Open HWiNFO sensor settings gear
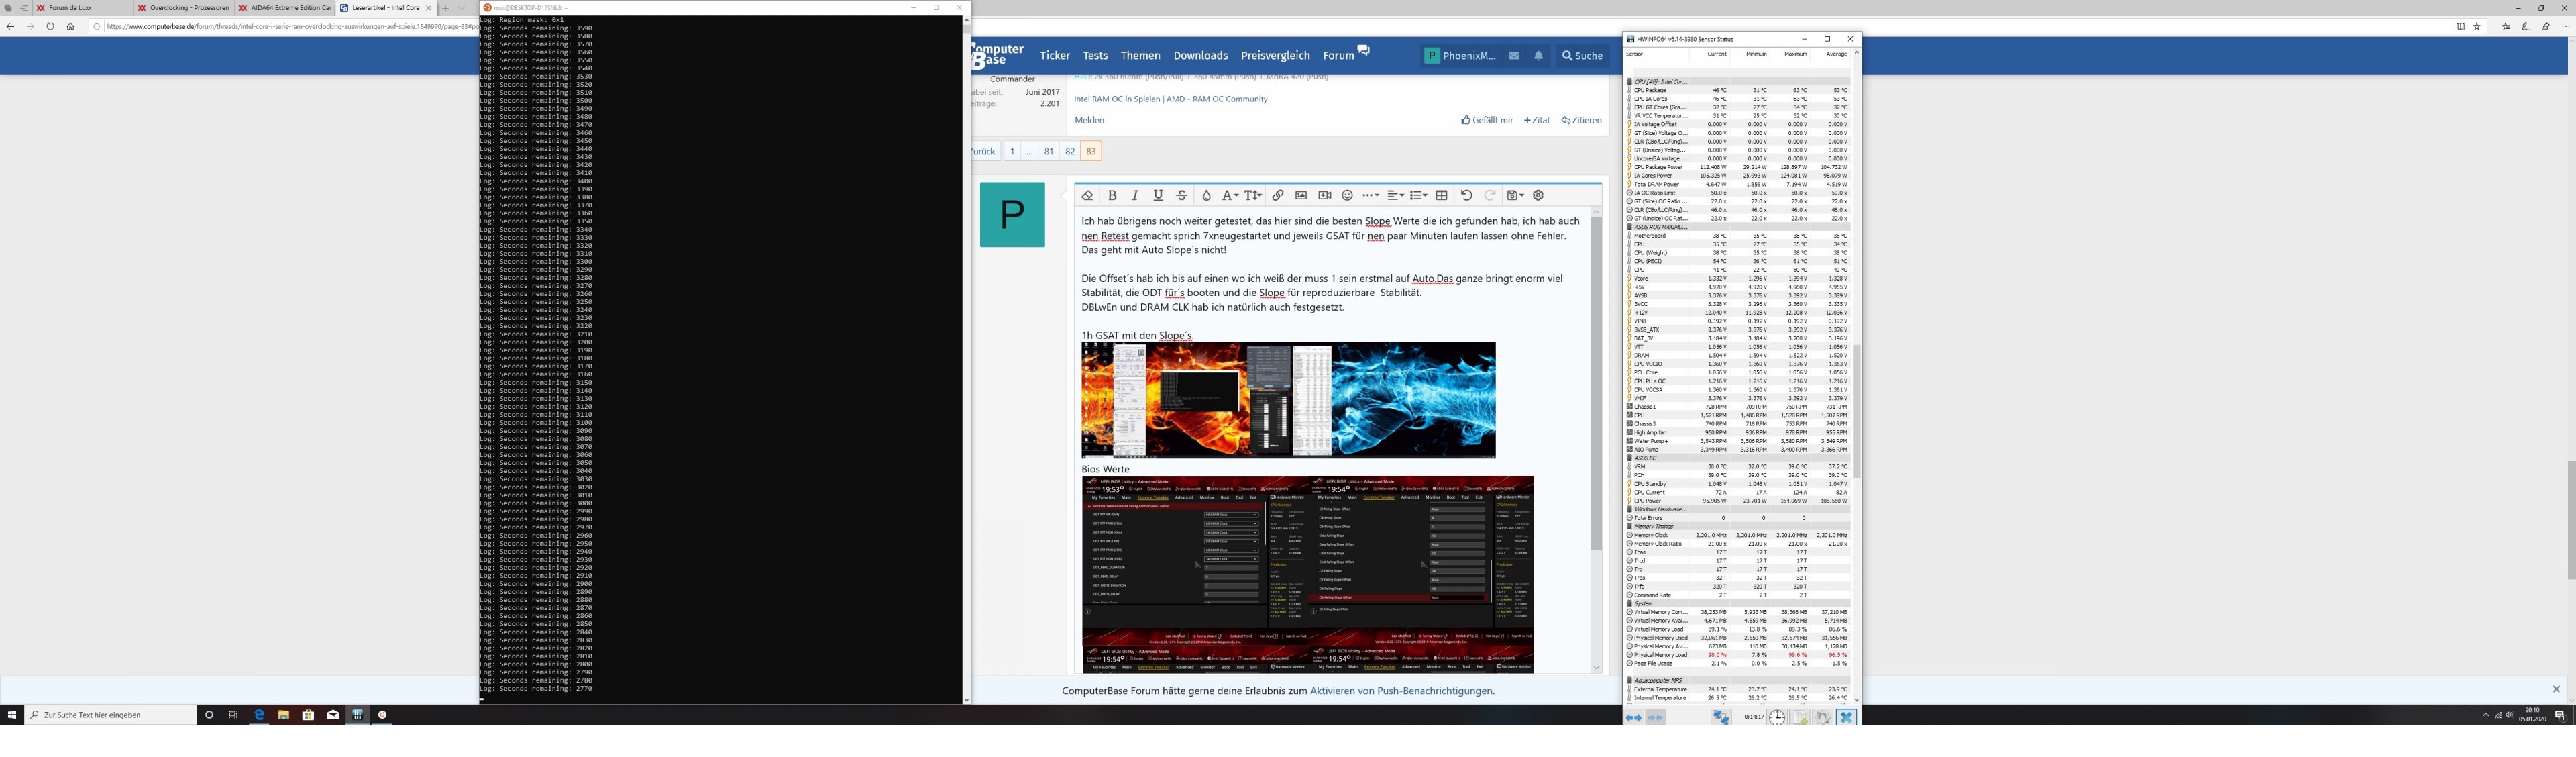The height and width of the screenshot is (757, 2576). 1823,717
